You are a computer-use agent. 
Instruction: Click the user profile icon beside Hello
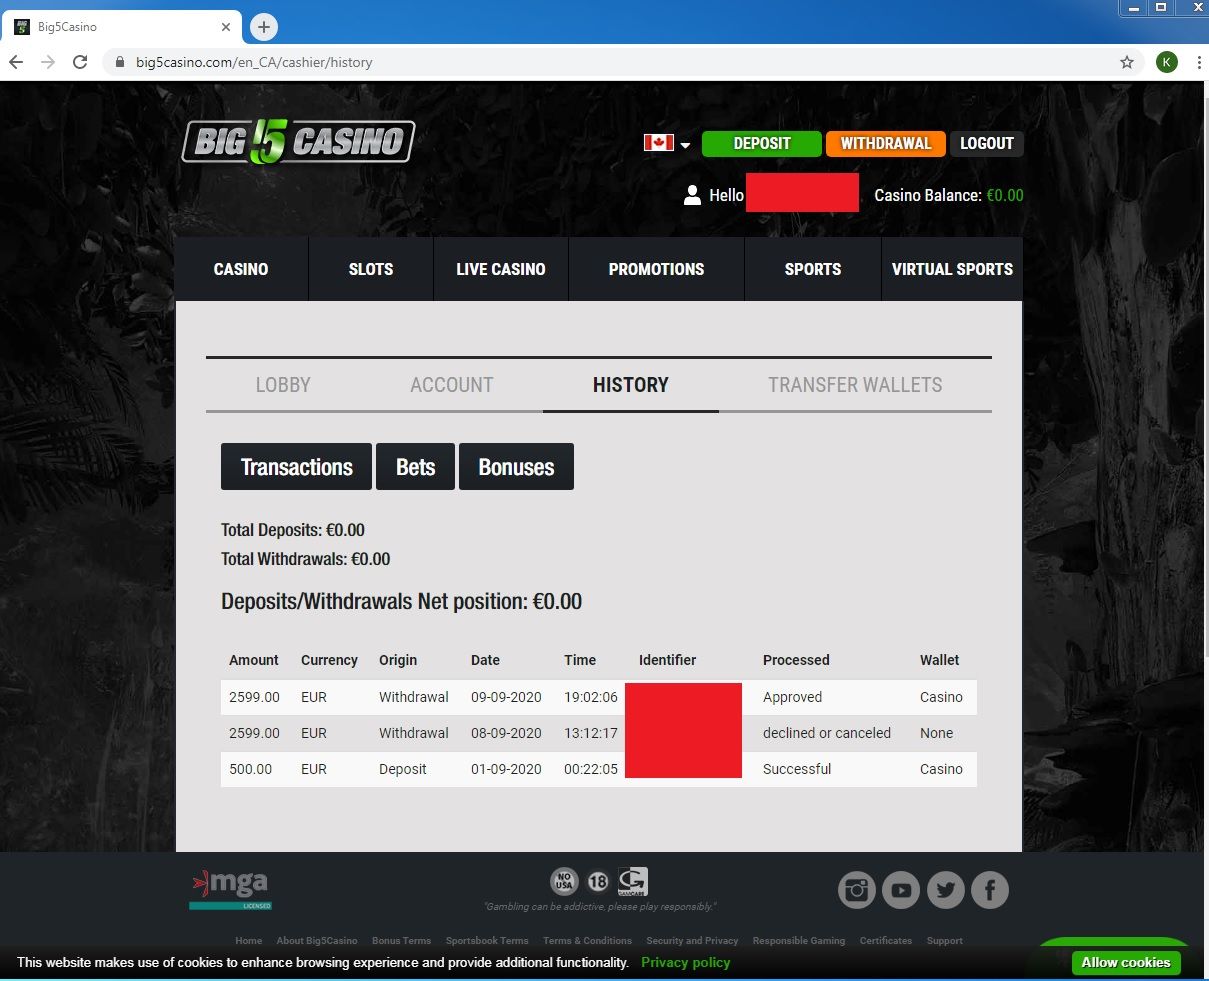pyautogui.click(x=692, y=195)
